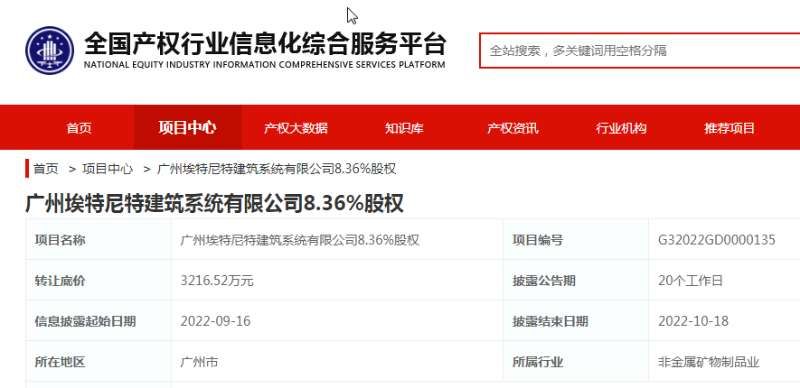Open the 产权大数据 navigation tab

(x=296, y=128)
